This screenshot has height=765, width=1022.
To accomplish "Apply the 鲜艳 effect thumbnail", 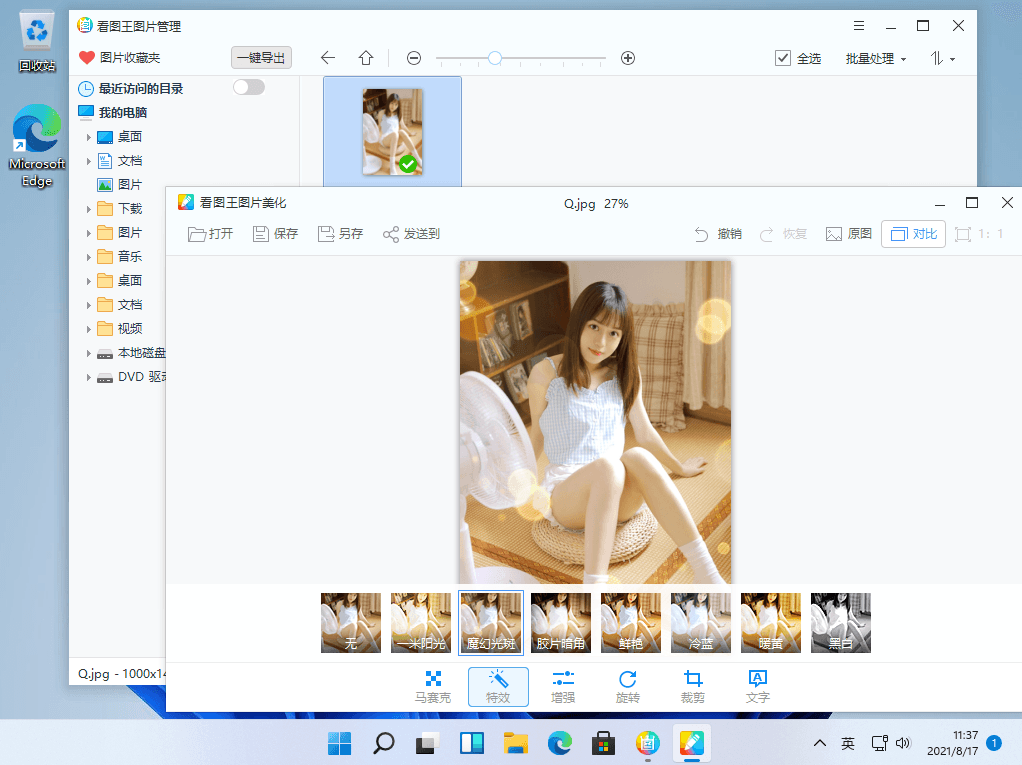I will (x=630, y=623).
